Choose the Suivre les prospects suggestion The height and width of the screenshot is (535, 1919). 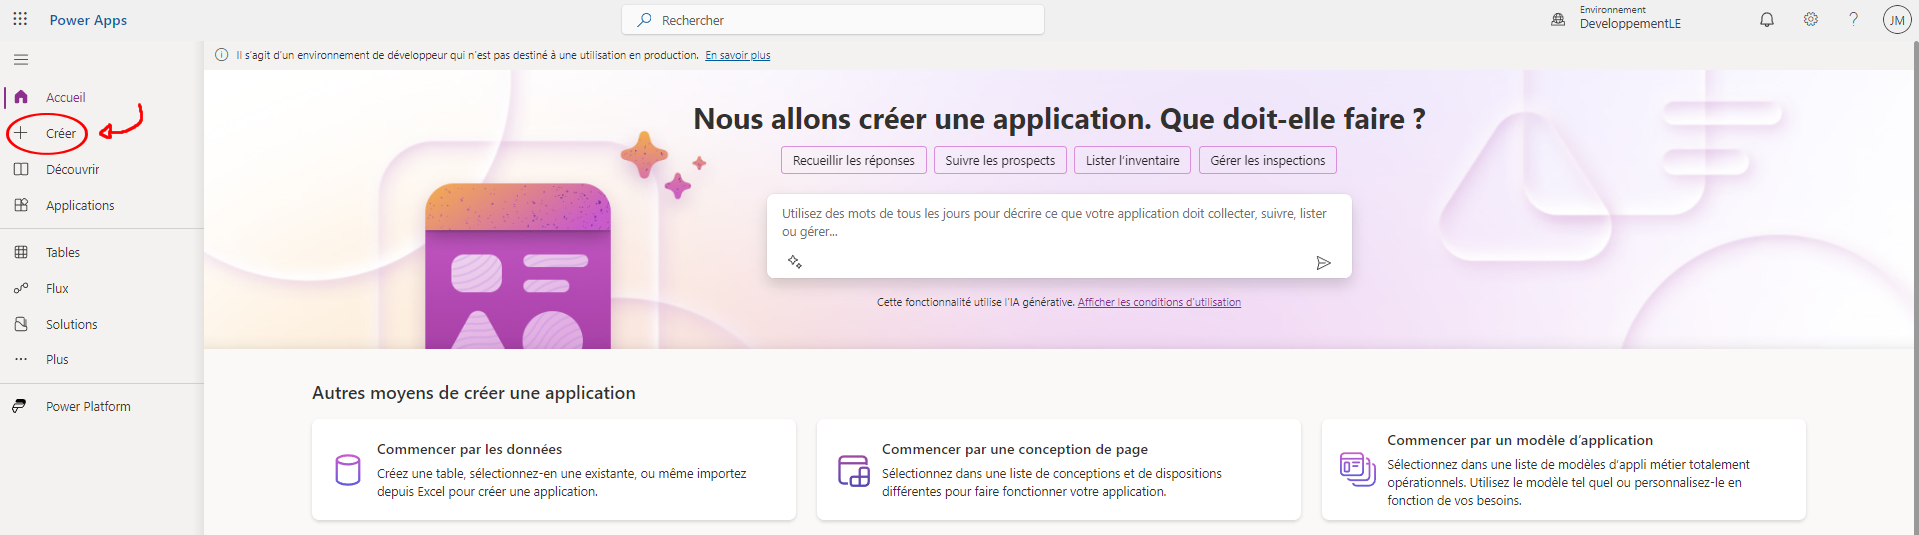pyautogui.click(x=1000, y=160)
